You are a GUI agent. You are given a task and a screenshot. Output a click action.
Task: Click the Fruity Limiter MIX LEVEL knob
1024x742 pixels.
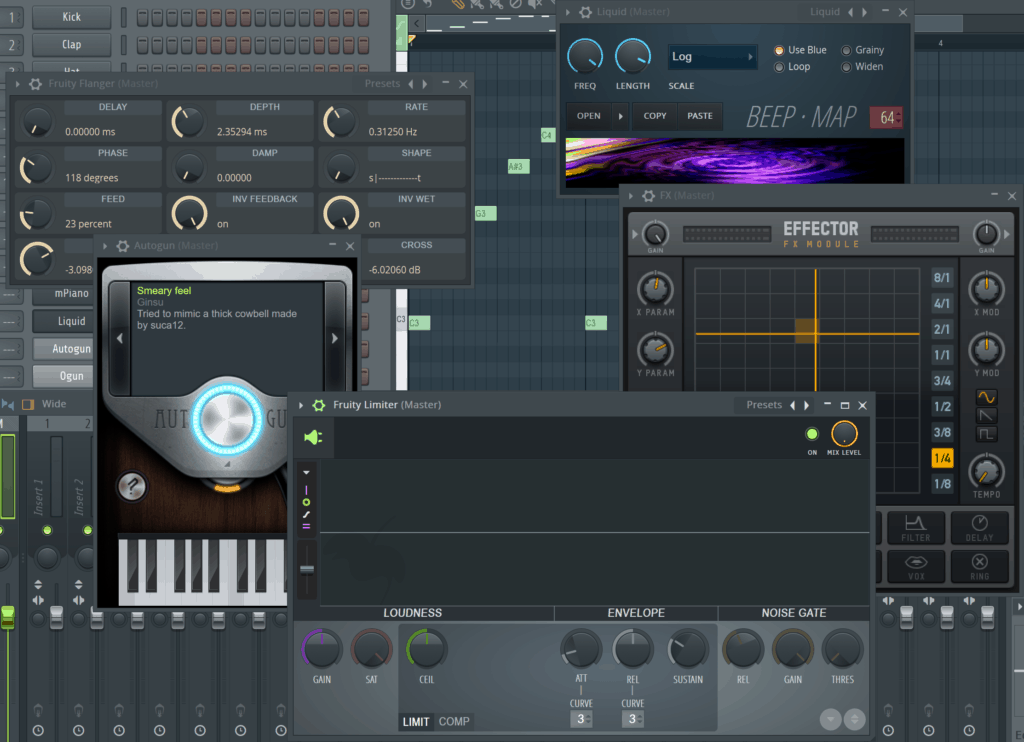tap(844, 434)
